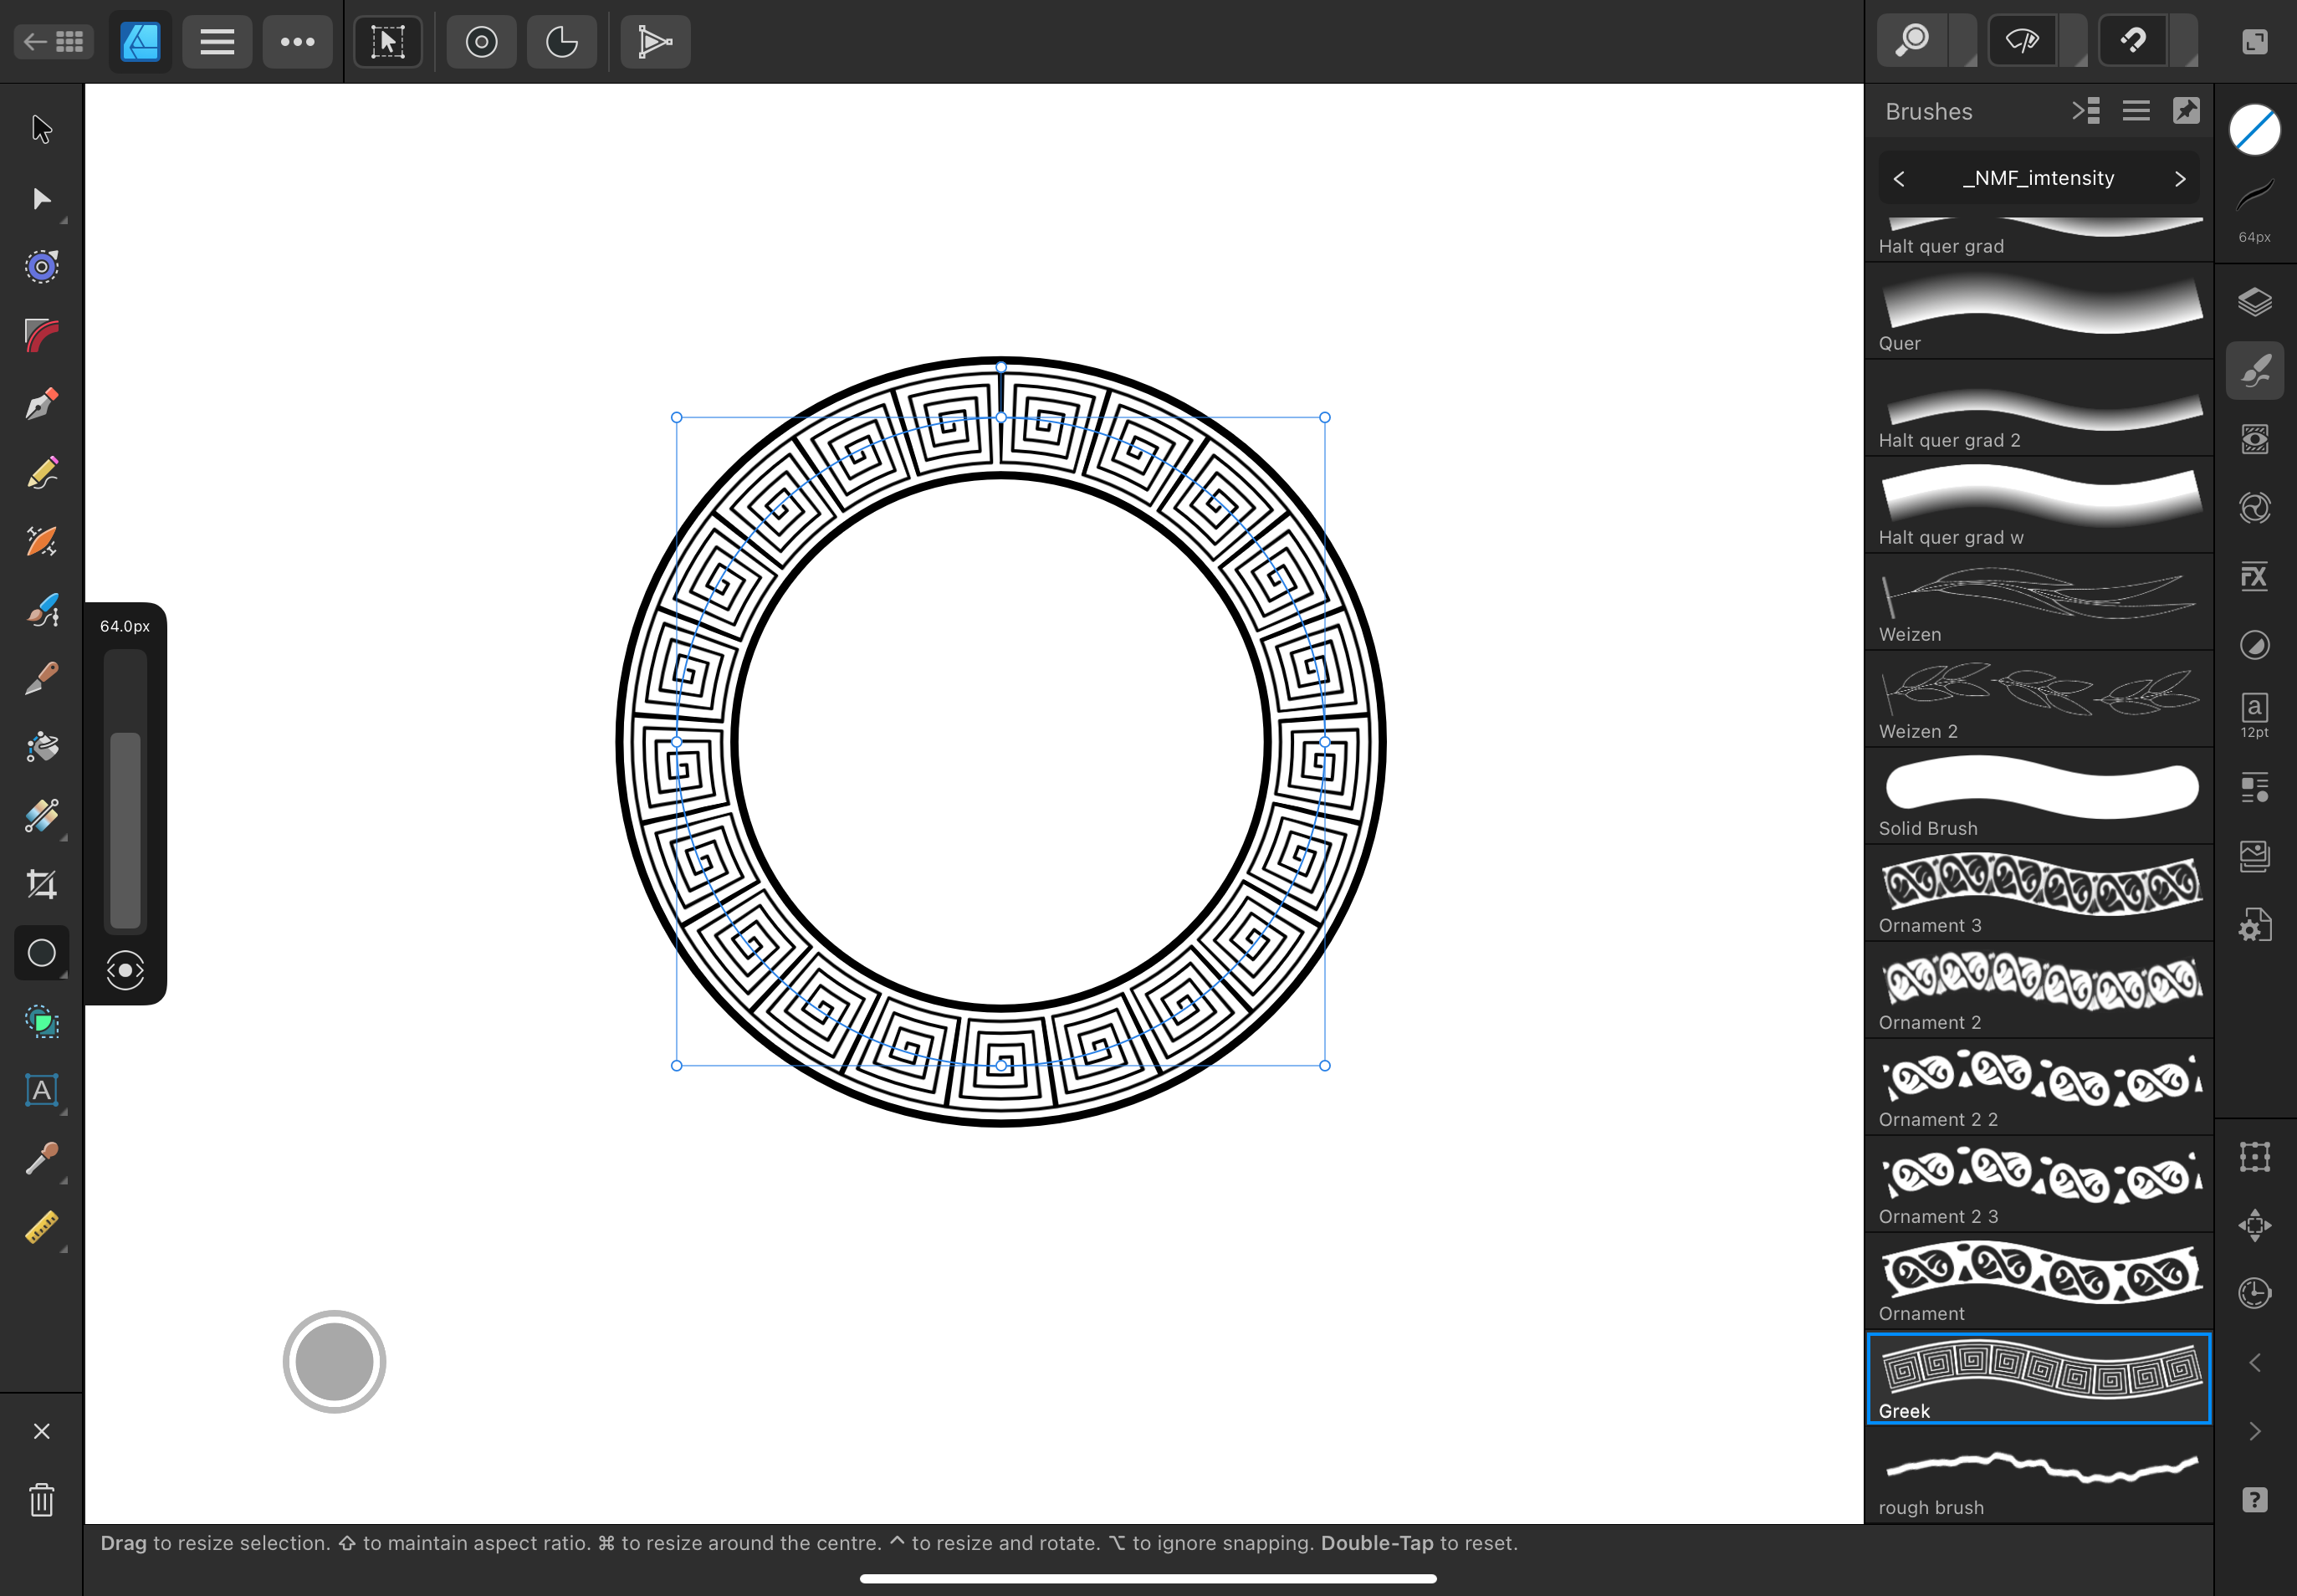This screenshot has width=2297, height=1596.
Task: Select the Pen tool
Action: pos(41,404)
